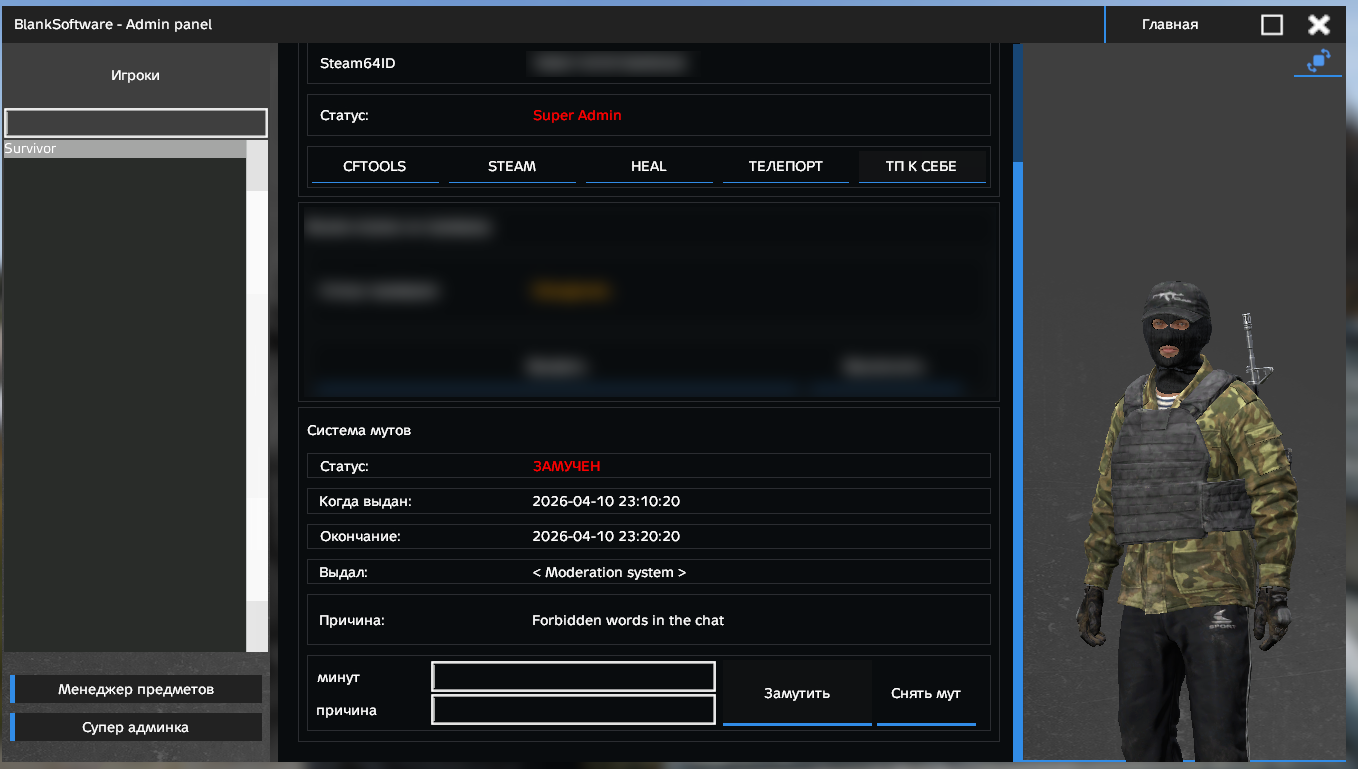
Task: Click the Система мутов heading
Action: pyautogui.click(x=359, y=430)
